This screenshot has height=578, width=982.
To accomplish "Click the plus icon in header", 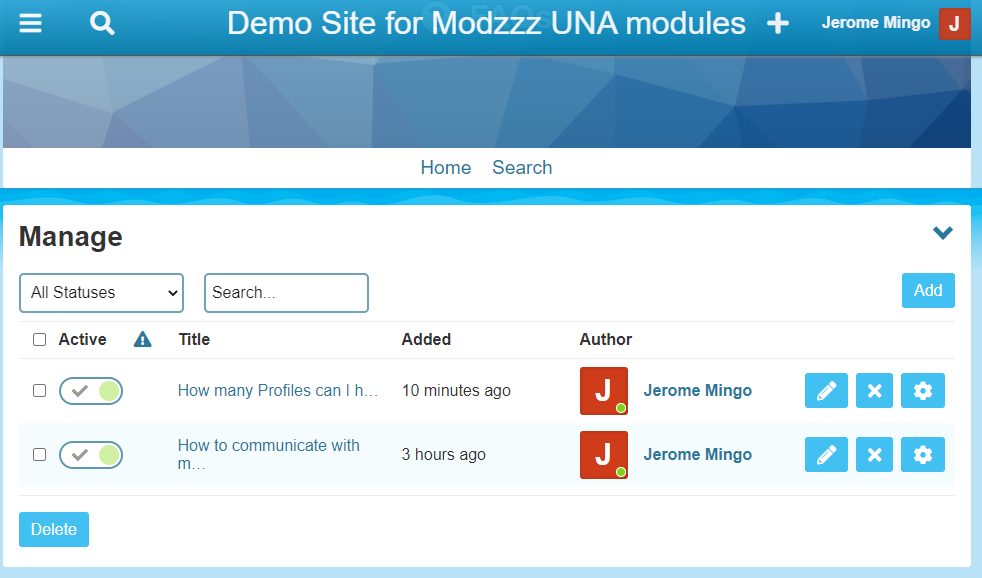I will (x=778, y=24).
